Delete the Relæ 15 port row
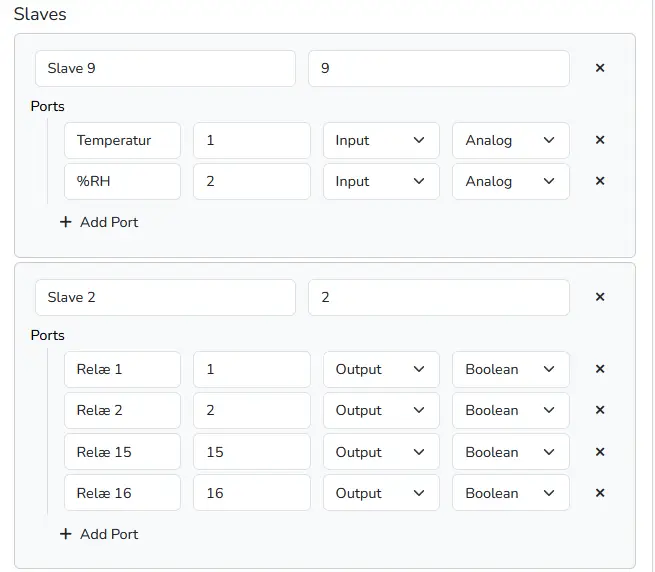 [600, 452]
